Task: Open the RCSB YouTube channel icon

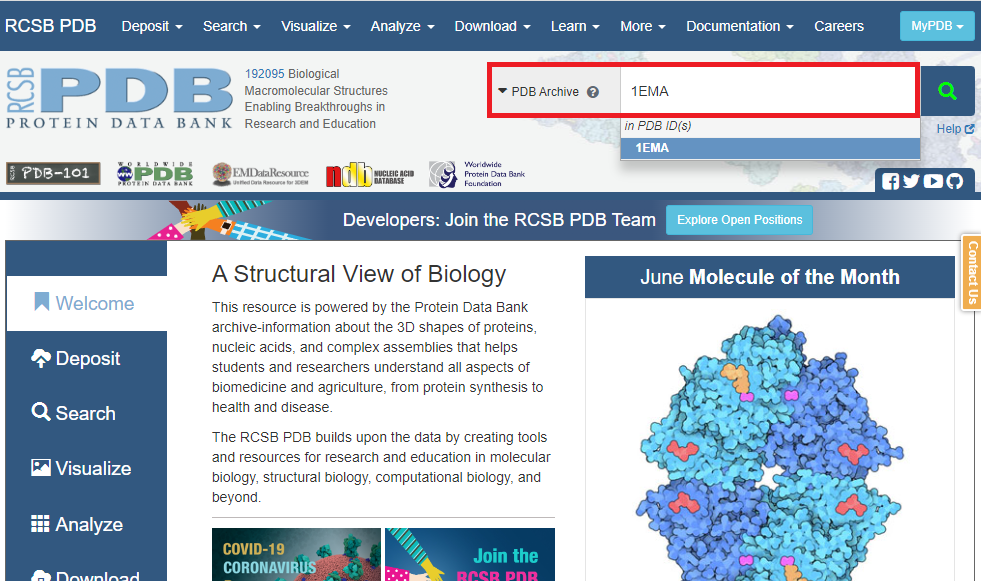Action: [x=933, y=181]
